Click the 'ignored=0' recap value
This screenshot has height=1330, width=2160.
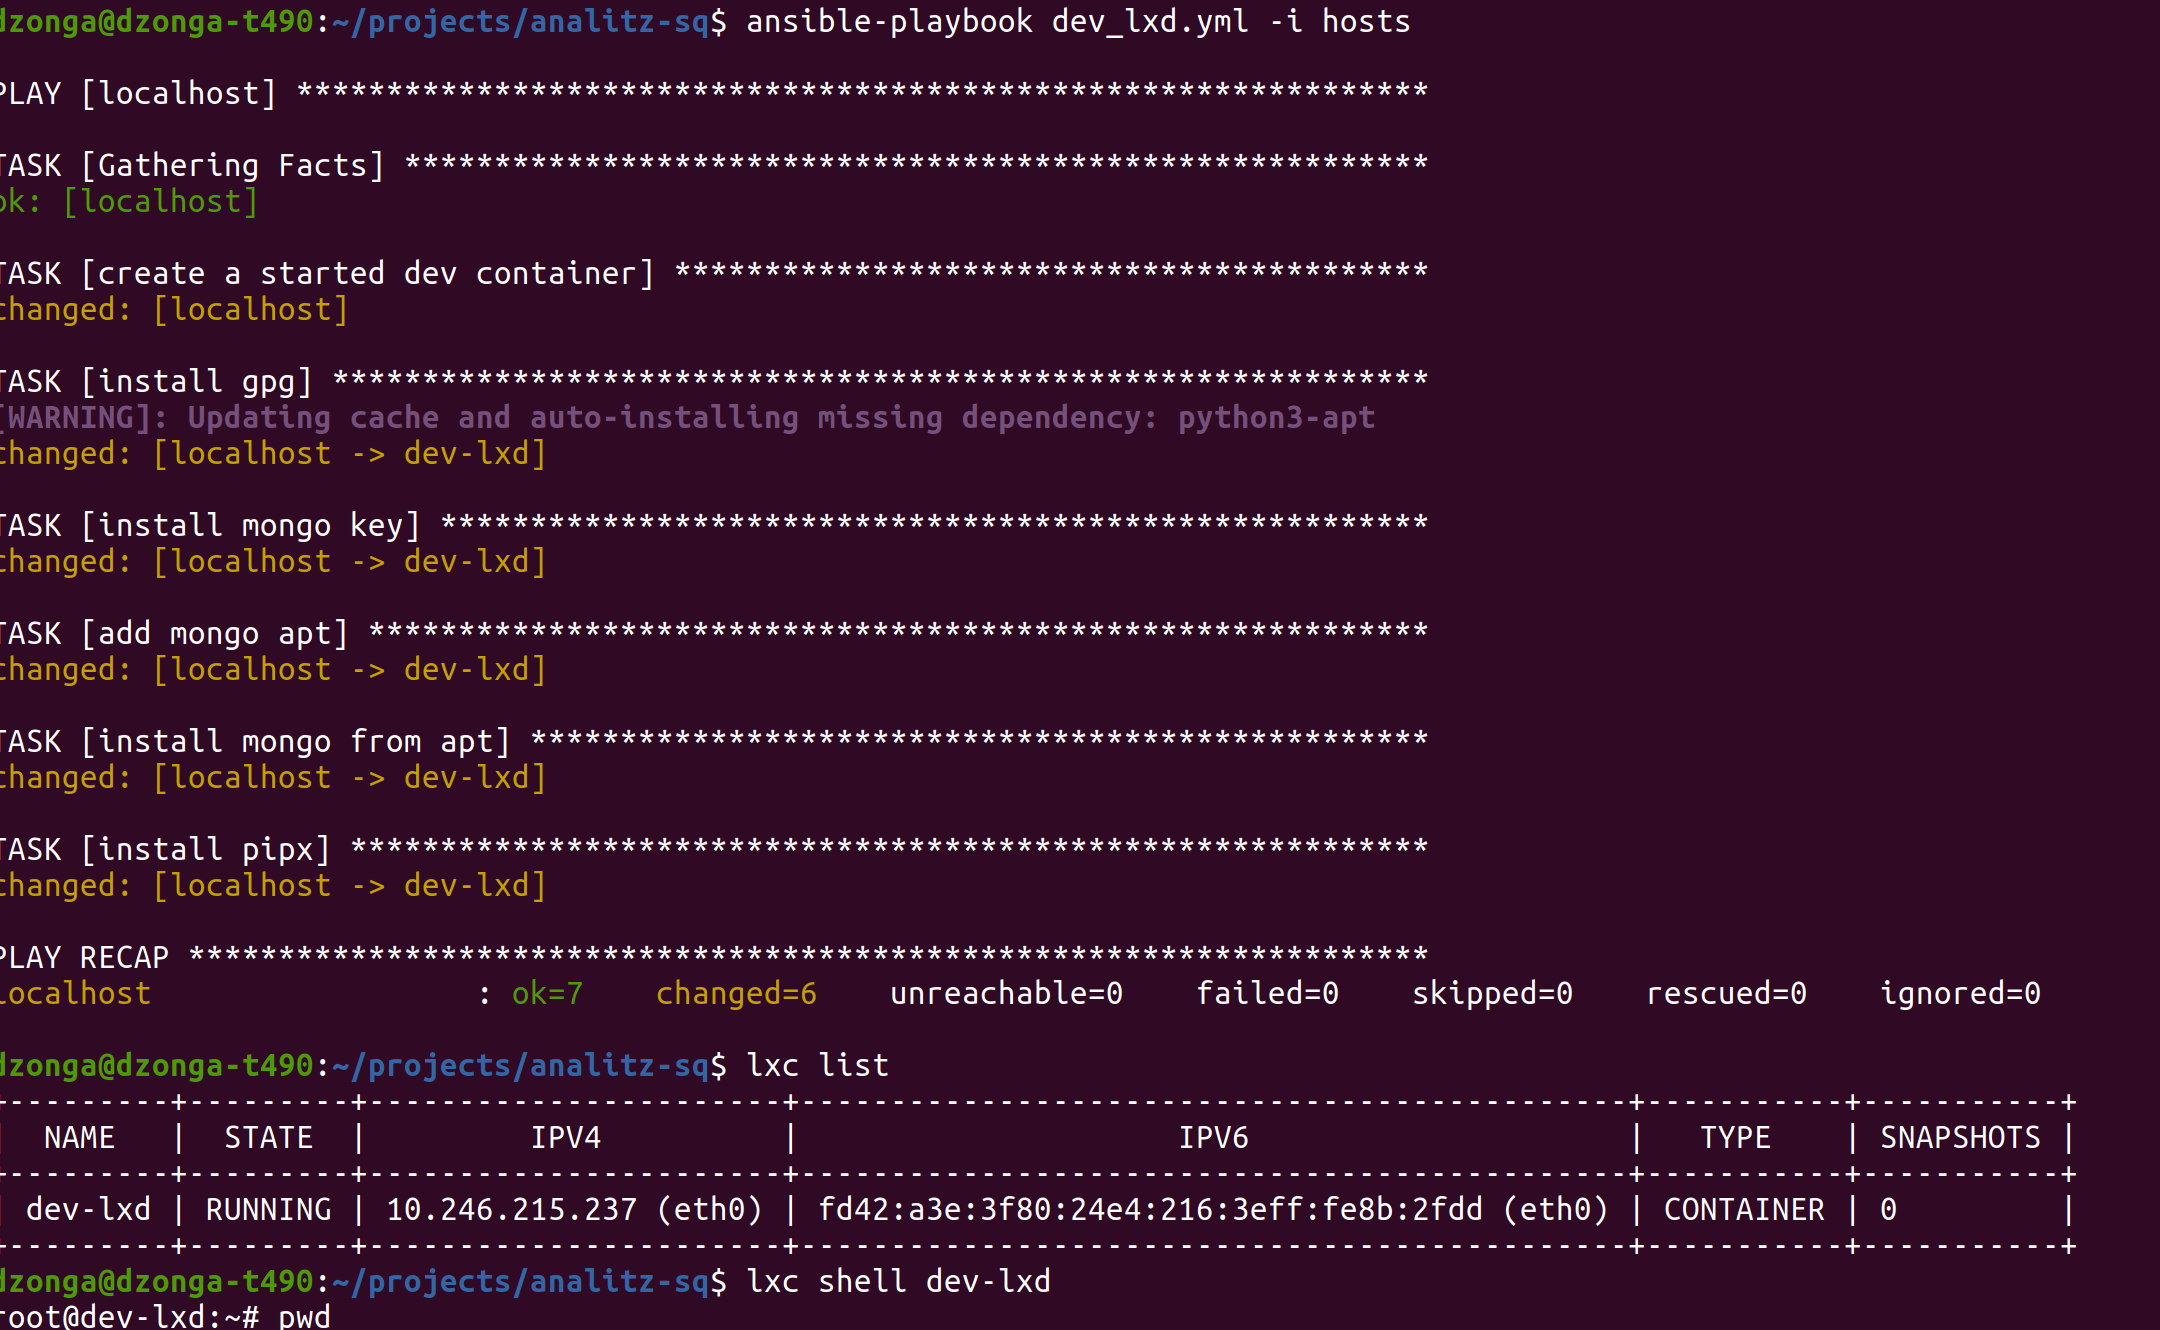tap(1960, 993)
